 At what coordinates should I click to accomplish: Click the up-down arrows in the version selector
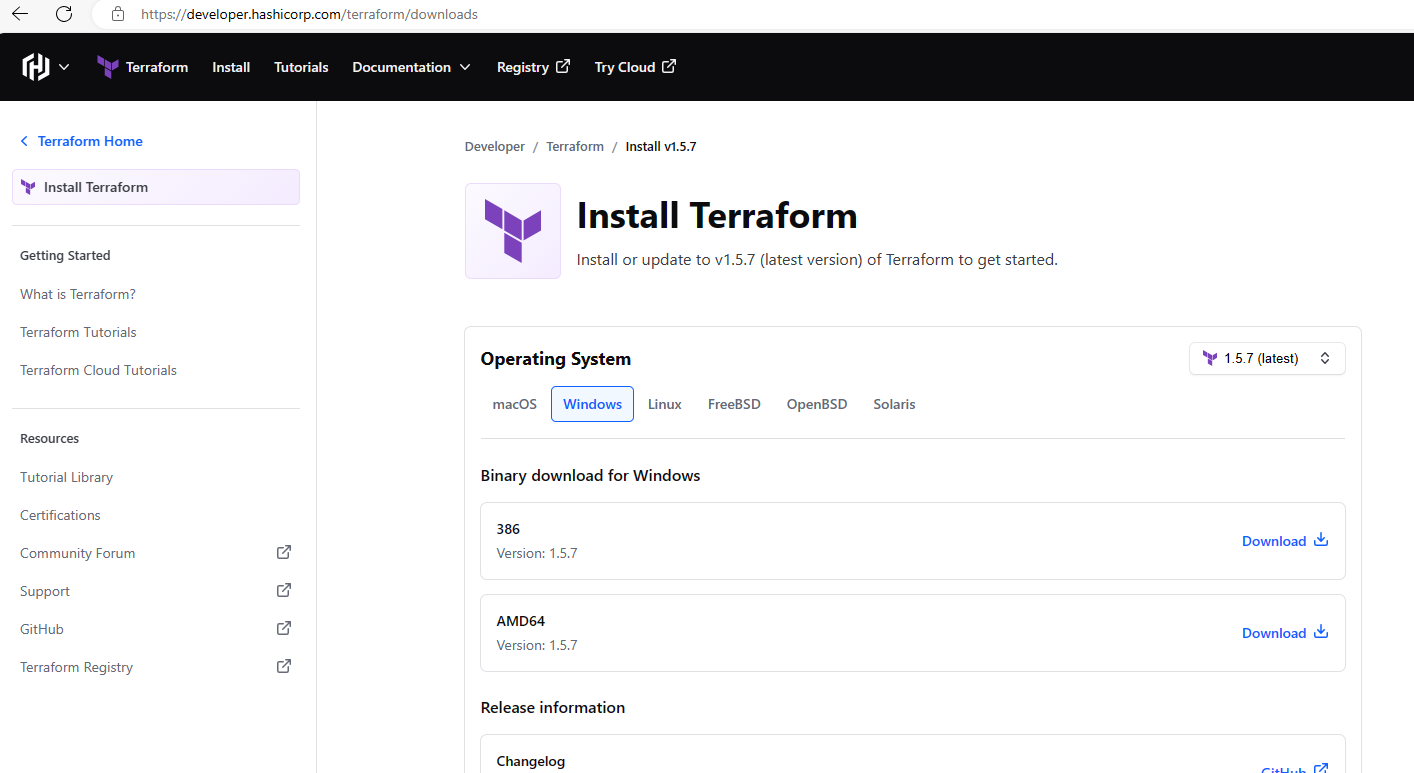tap(1325, 358)
